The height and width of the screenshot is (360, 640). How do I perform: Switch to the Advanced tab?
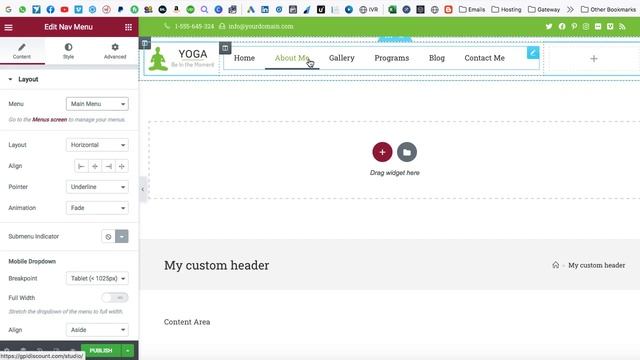pos(115,51)
